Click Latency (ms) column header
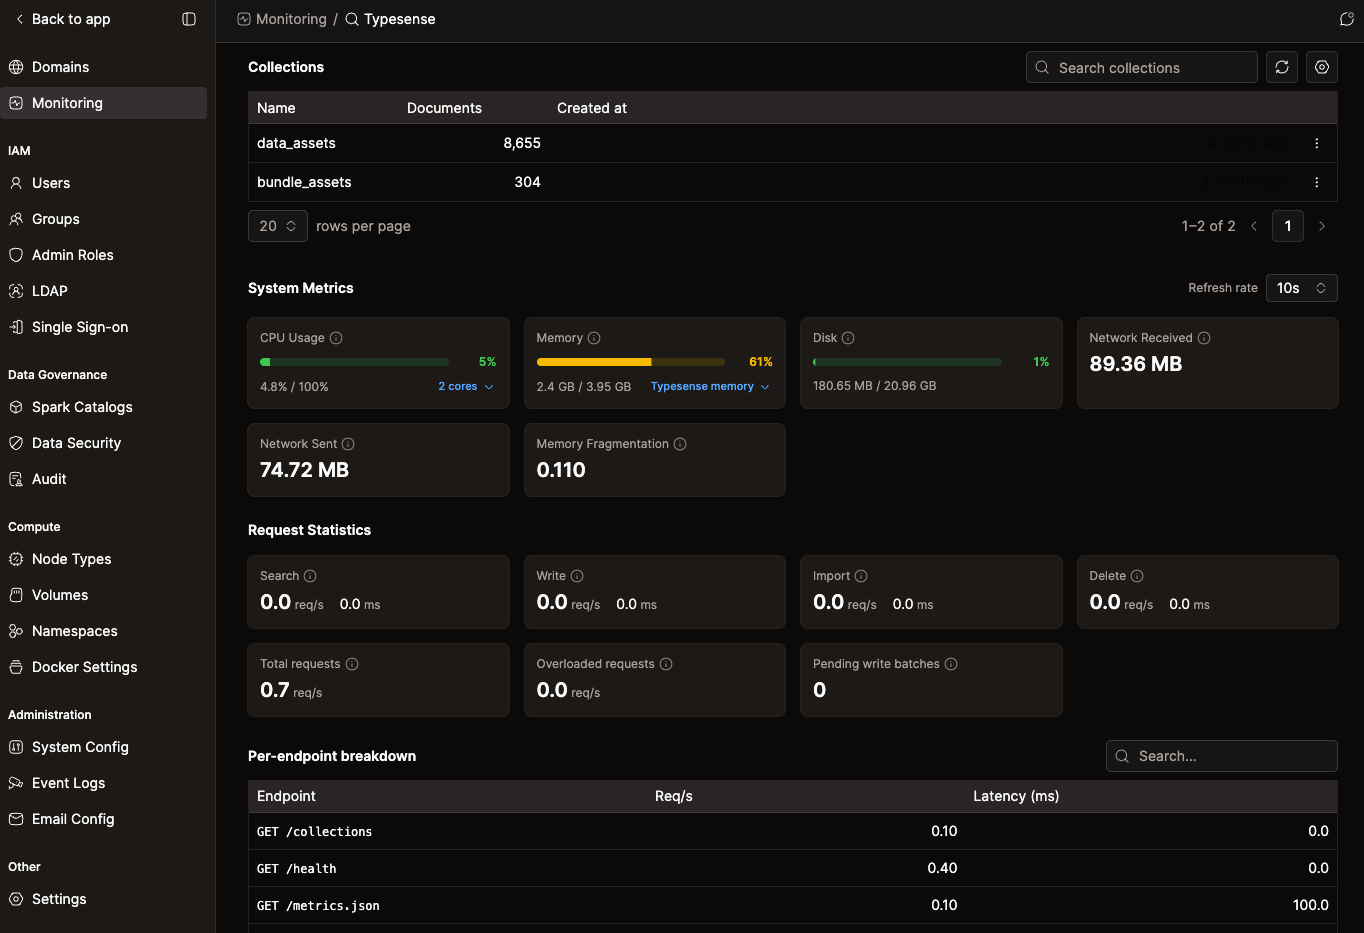 [x=1016, y=796]
